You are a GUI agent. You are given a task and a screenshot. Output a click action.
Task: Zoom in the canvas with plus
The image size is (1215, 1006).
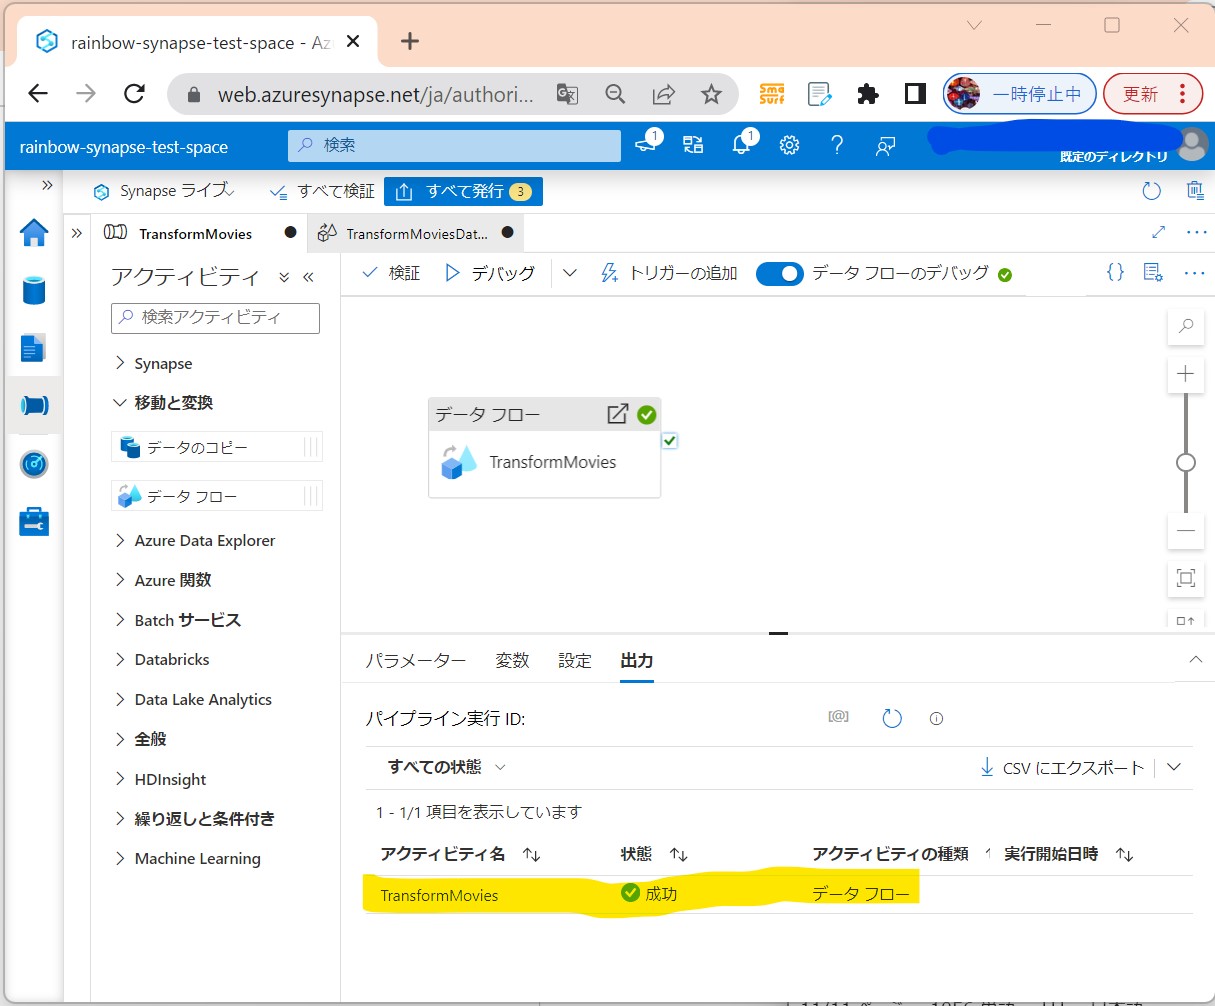click(1186, 374)
